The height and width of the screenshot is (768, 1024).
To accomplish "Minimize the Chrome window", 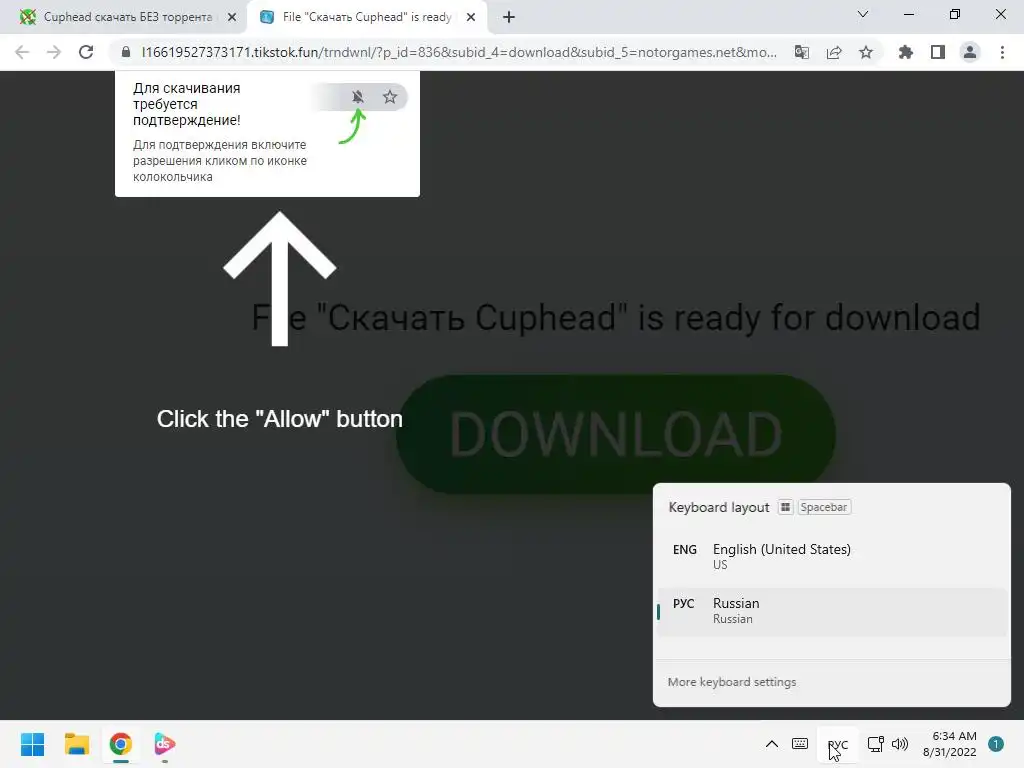I will pyautogui.click(x=909, y=14).
